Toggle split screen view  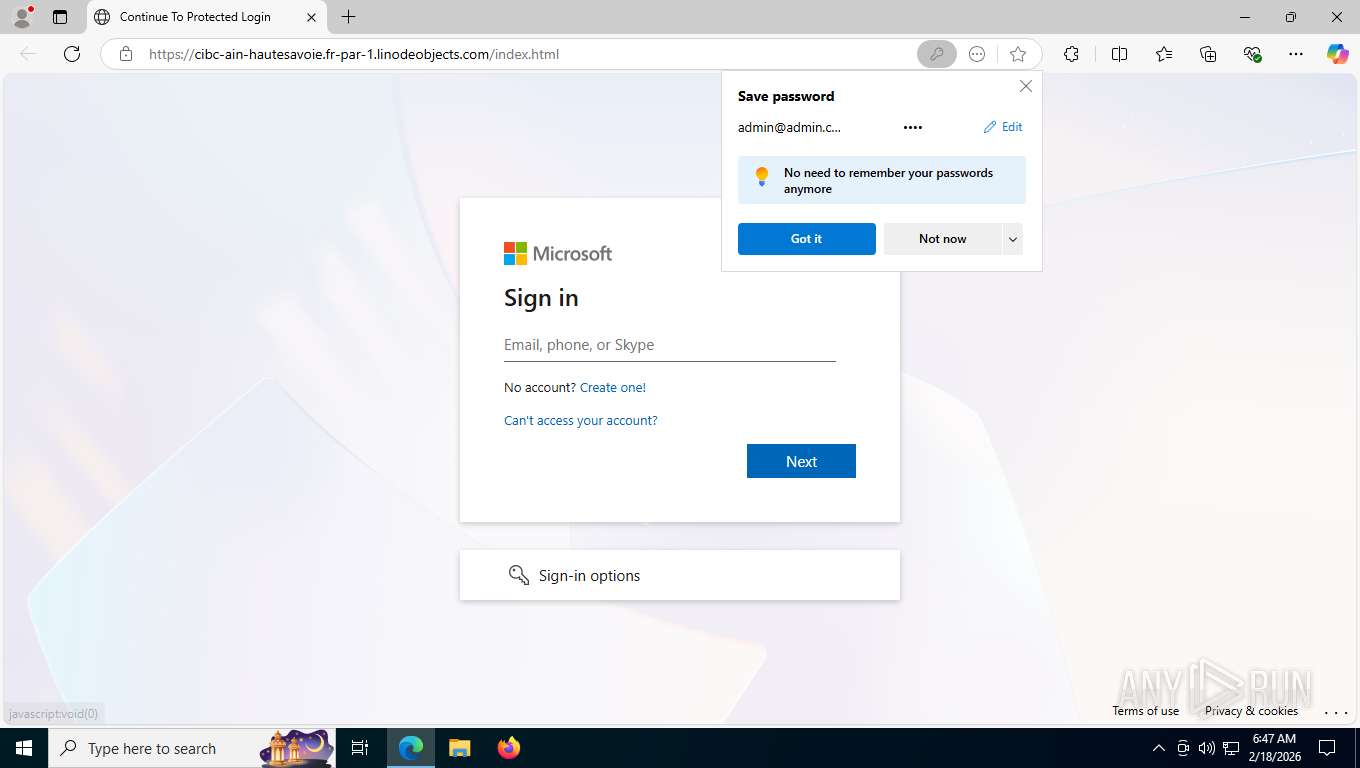(1119, 54)
